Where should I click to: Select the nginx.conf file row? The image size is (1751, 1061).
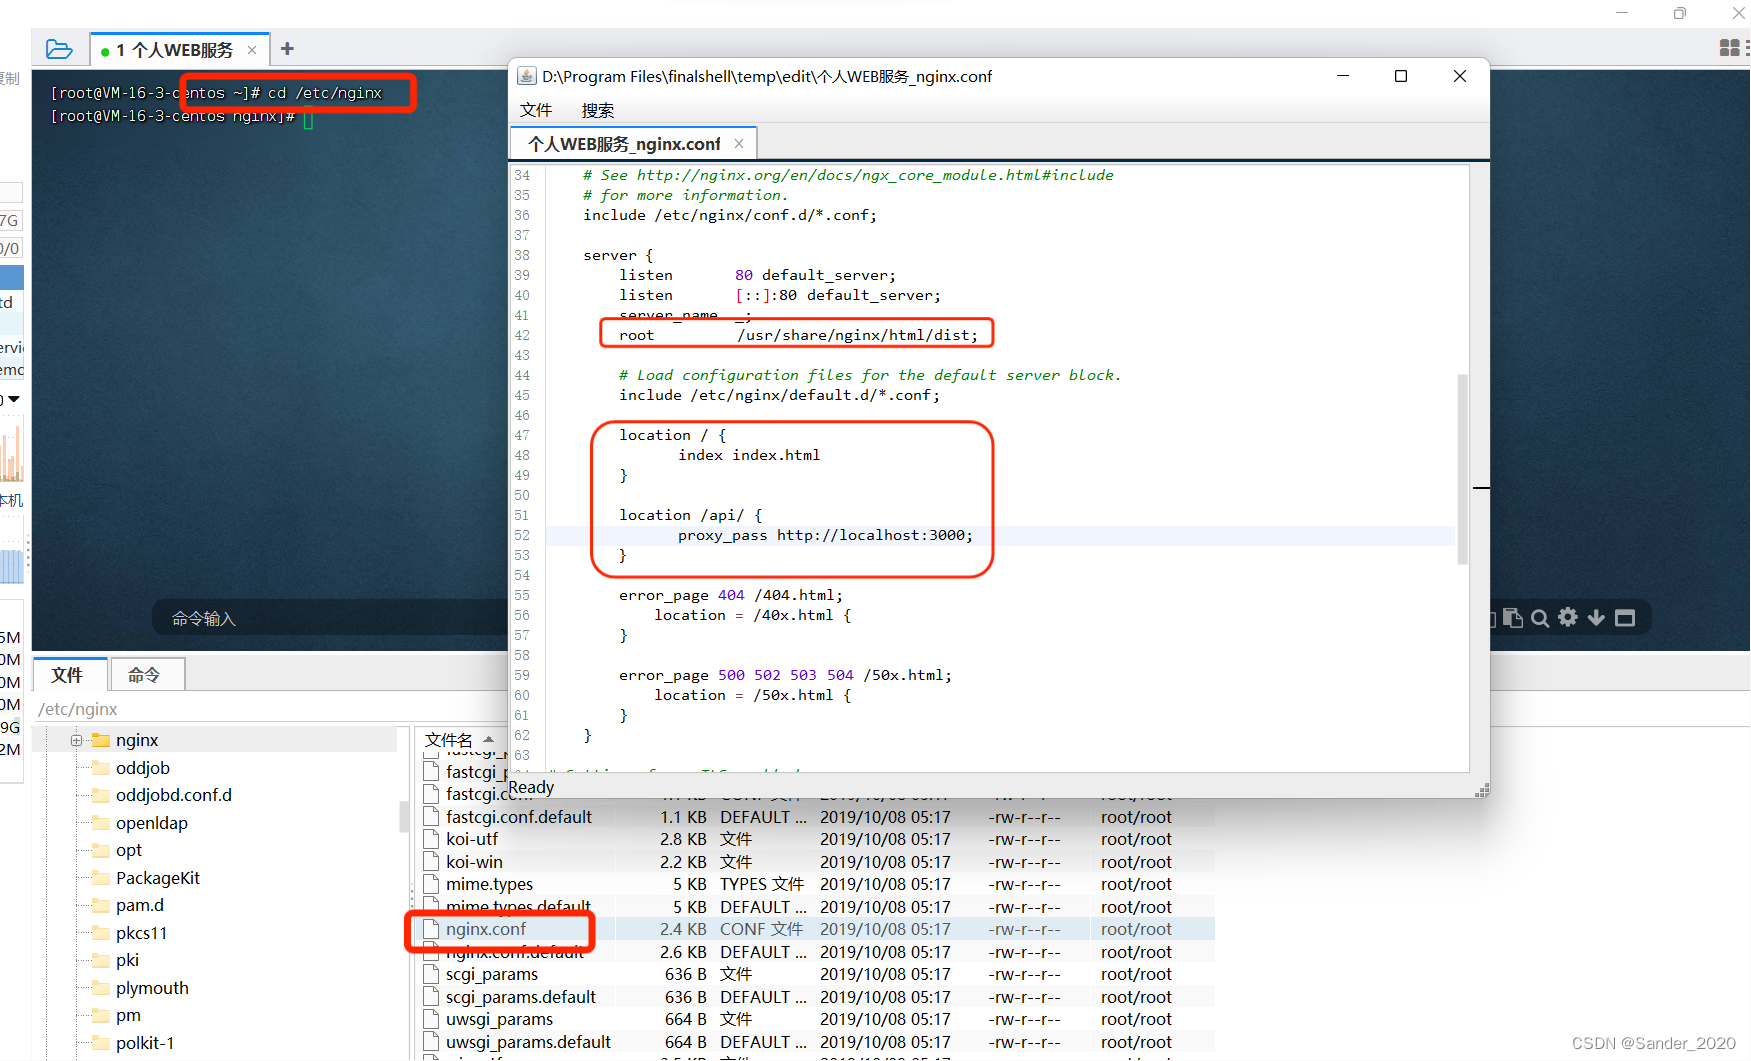click(816, 929)
